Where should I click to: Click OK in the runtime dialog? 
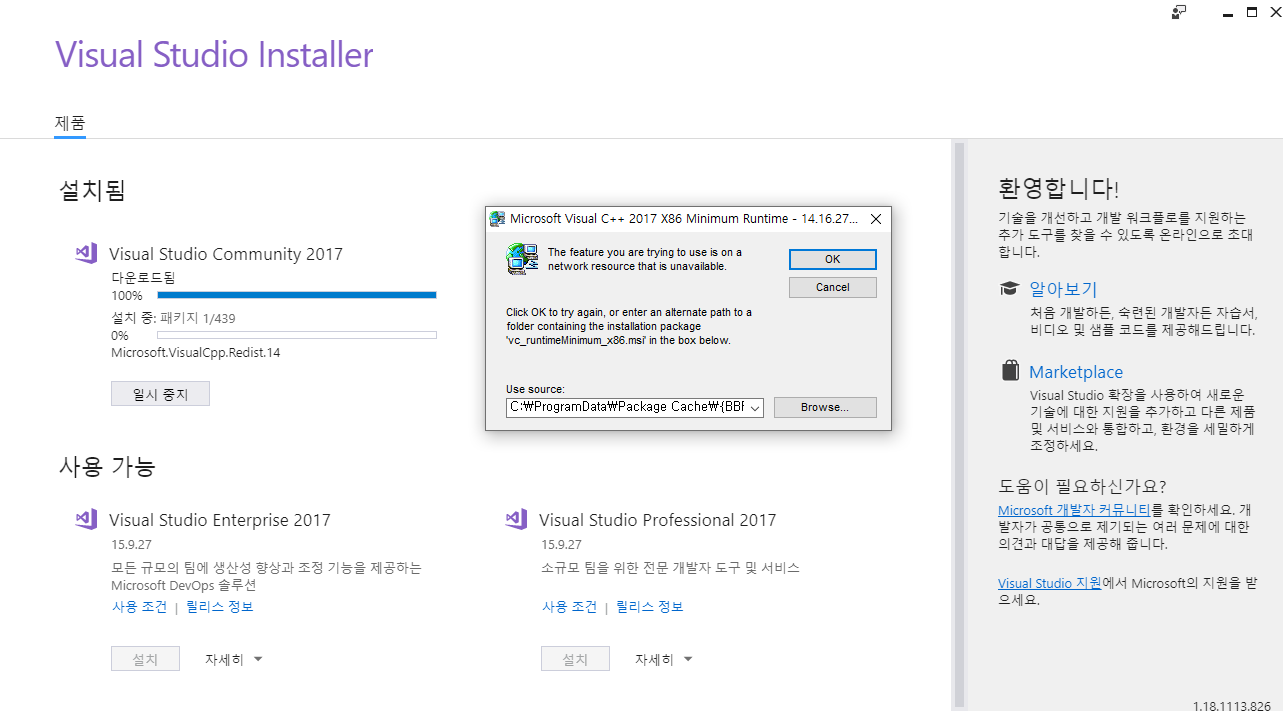point(833,259)
